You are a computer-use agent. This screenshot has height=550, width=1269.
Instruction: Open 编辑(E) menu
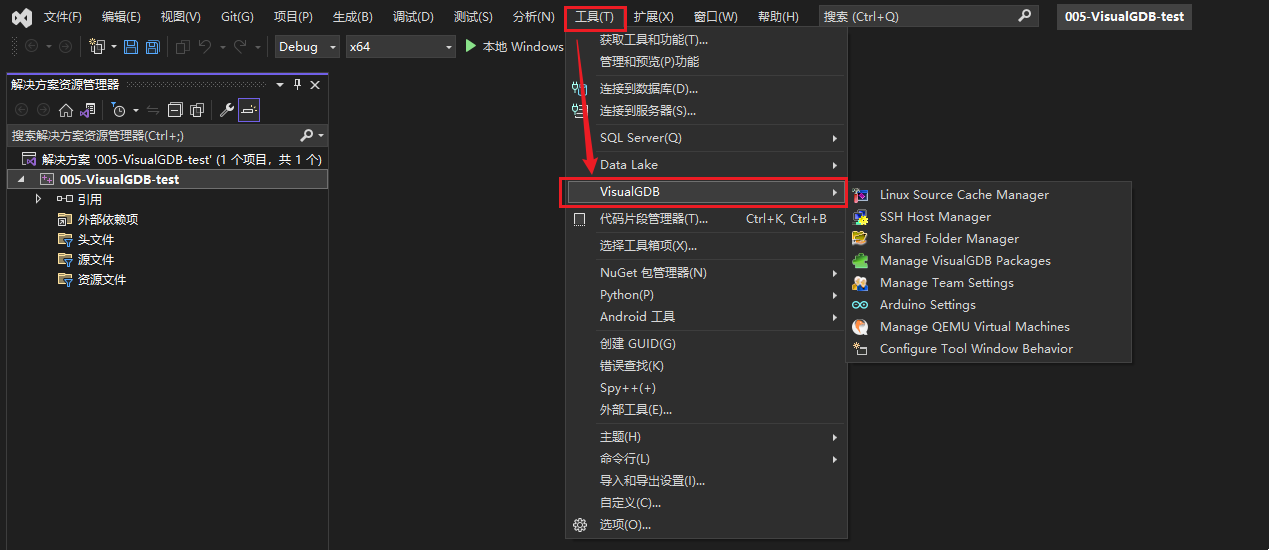click(x=121, y=17)
